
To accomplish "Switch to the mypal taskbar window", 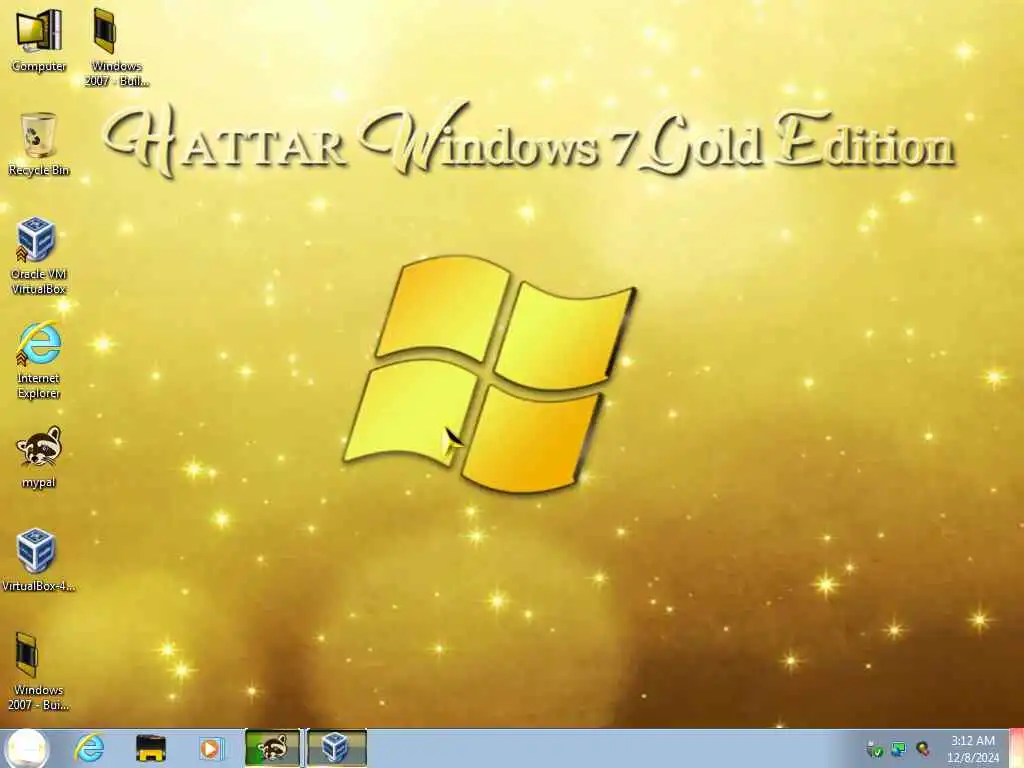I will pos(272,748).
